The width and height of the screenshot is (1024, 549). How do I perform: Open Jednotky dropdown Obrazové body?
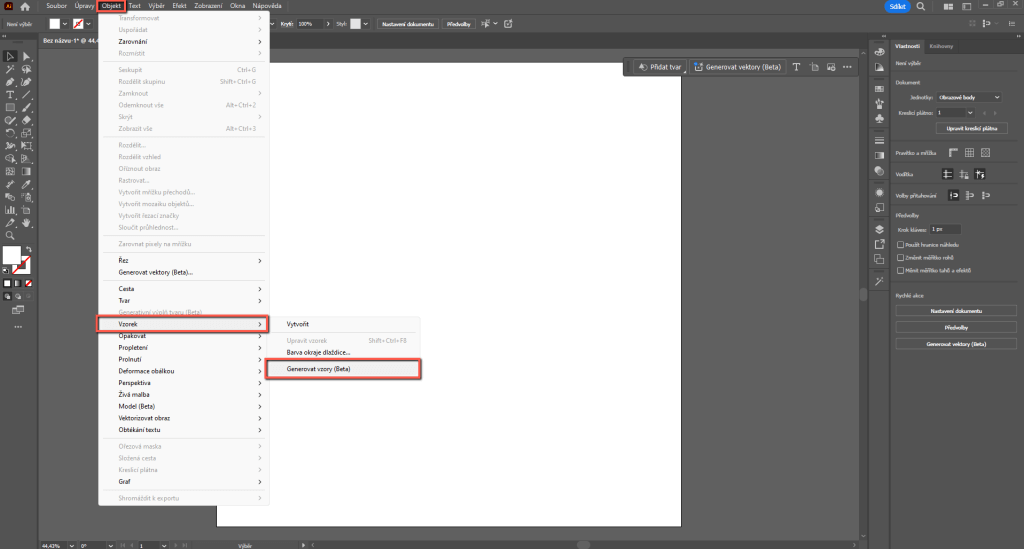(x=968, y=97)
